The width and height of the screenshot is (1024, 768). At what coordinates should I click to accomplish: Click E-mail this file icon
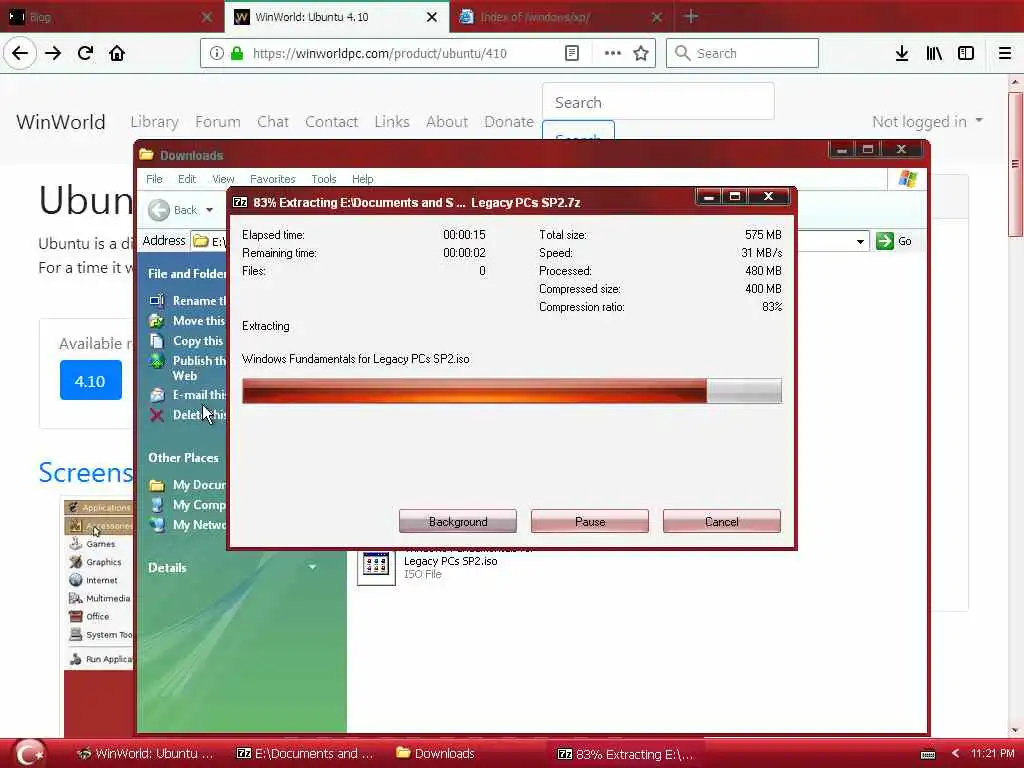(157, 394)
